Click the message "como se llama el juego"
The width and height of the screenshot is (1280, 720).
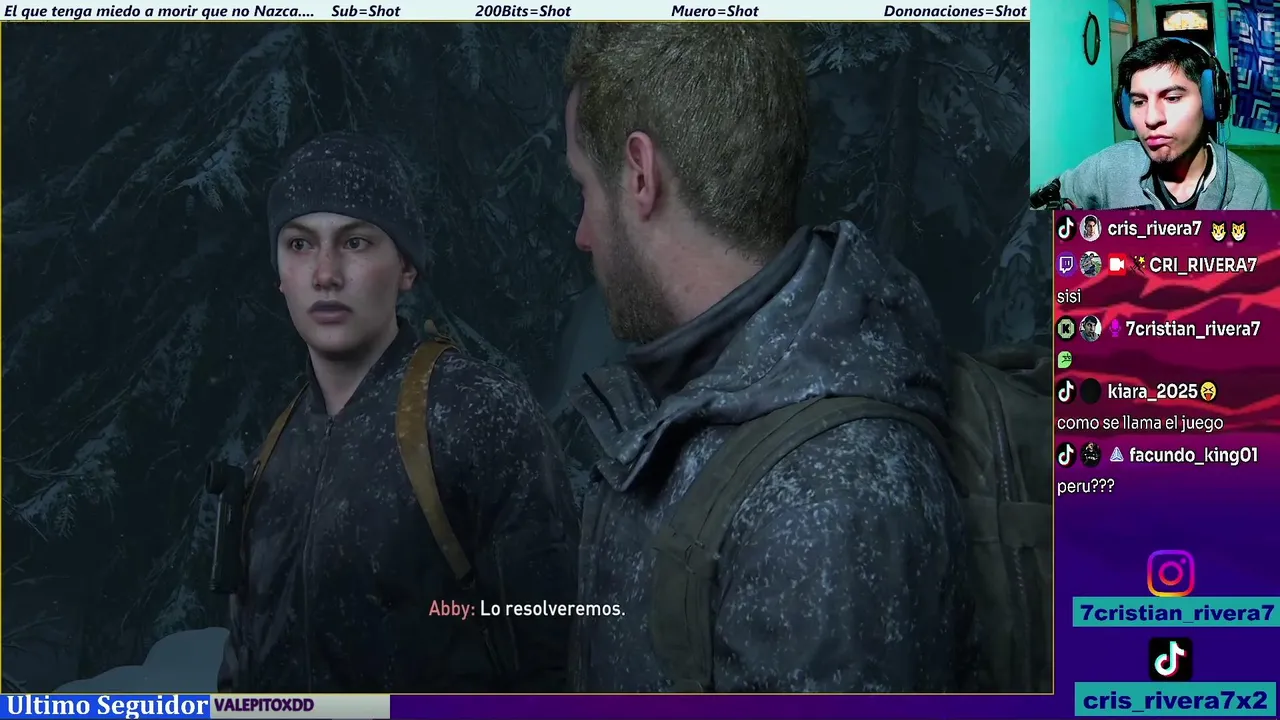point(1140,423)
